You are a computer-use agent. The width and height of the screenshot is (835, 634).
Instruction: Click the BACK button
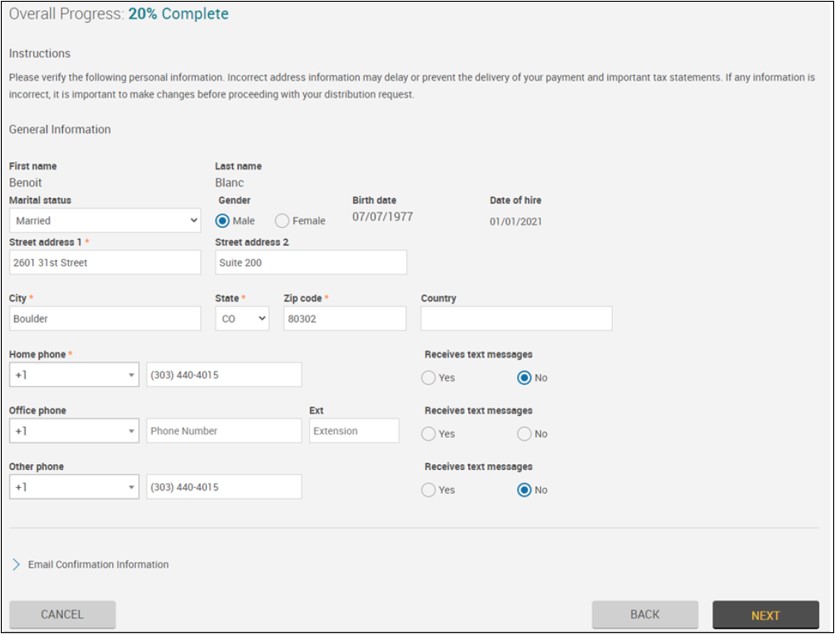tap(645, 615)
